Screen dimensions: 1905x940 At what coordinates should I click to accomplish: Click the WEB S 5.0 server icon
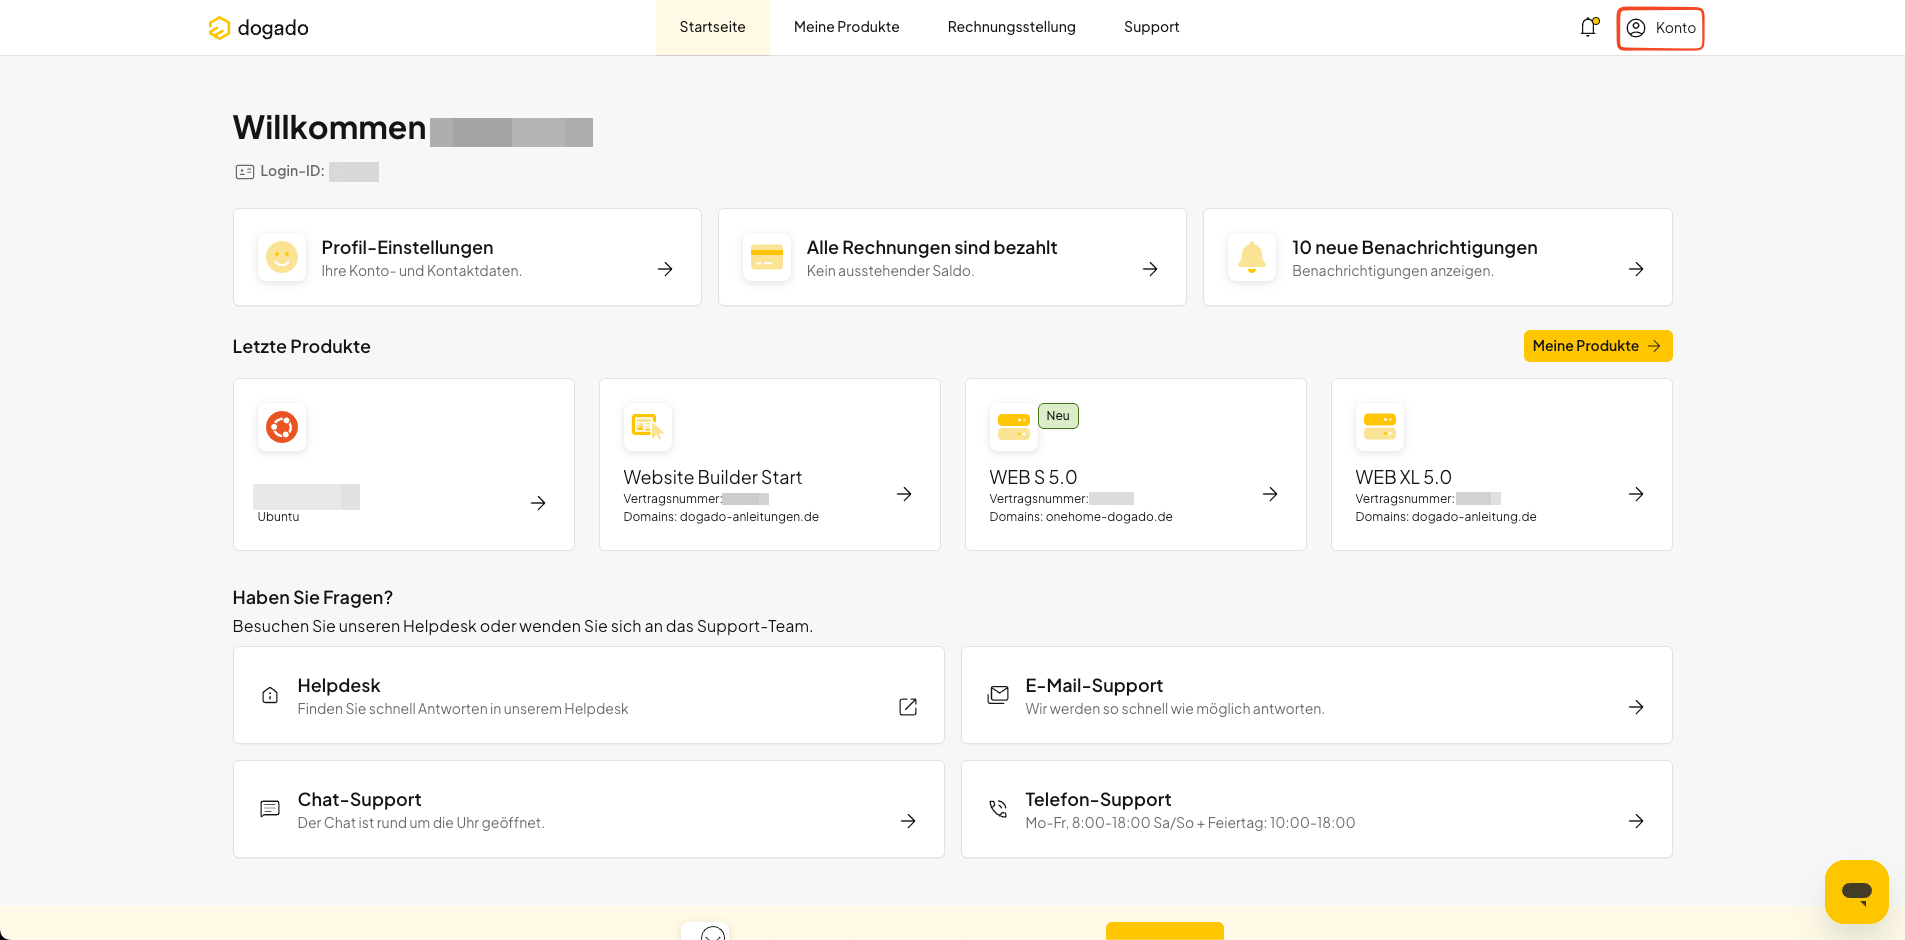click(x=1014, y=427)
